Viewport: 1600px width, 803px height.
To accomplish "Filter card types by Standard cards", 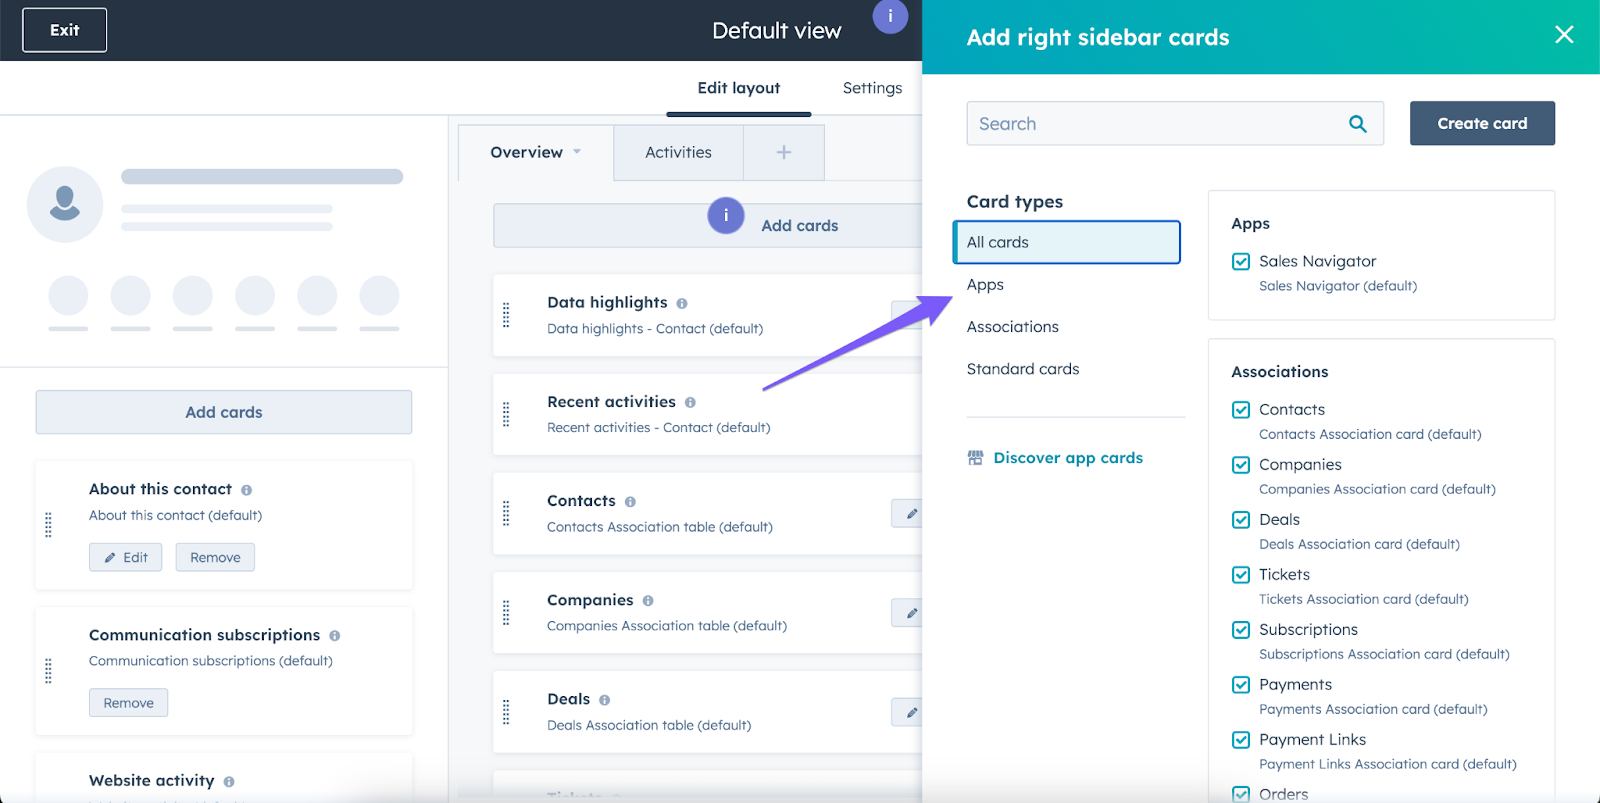I will click(1023, 369).
